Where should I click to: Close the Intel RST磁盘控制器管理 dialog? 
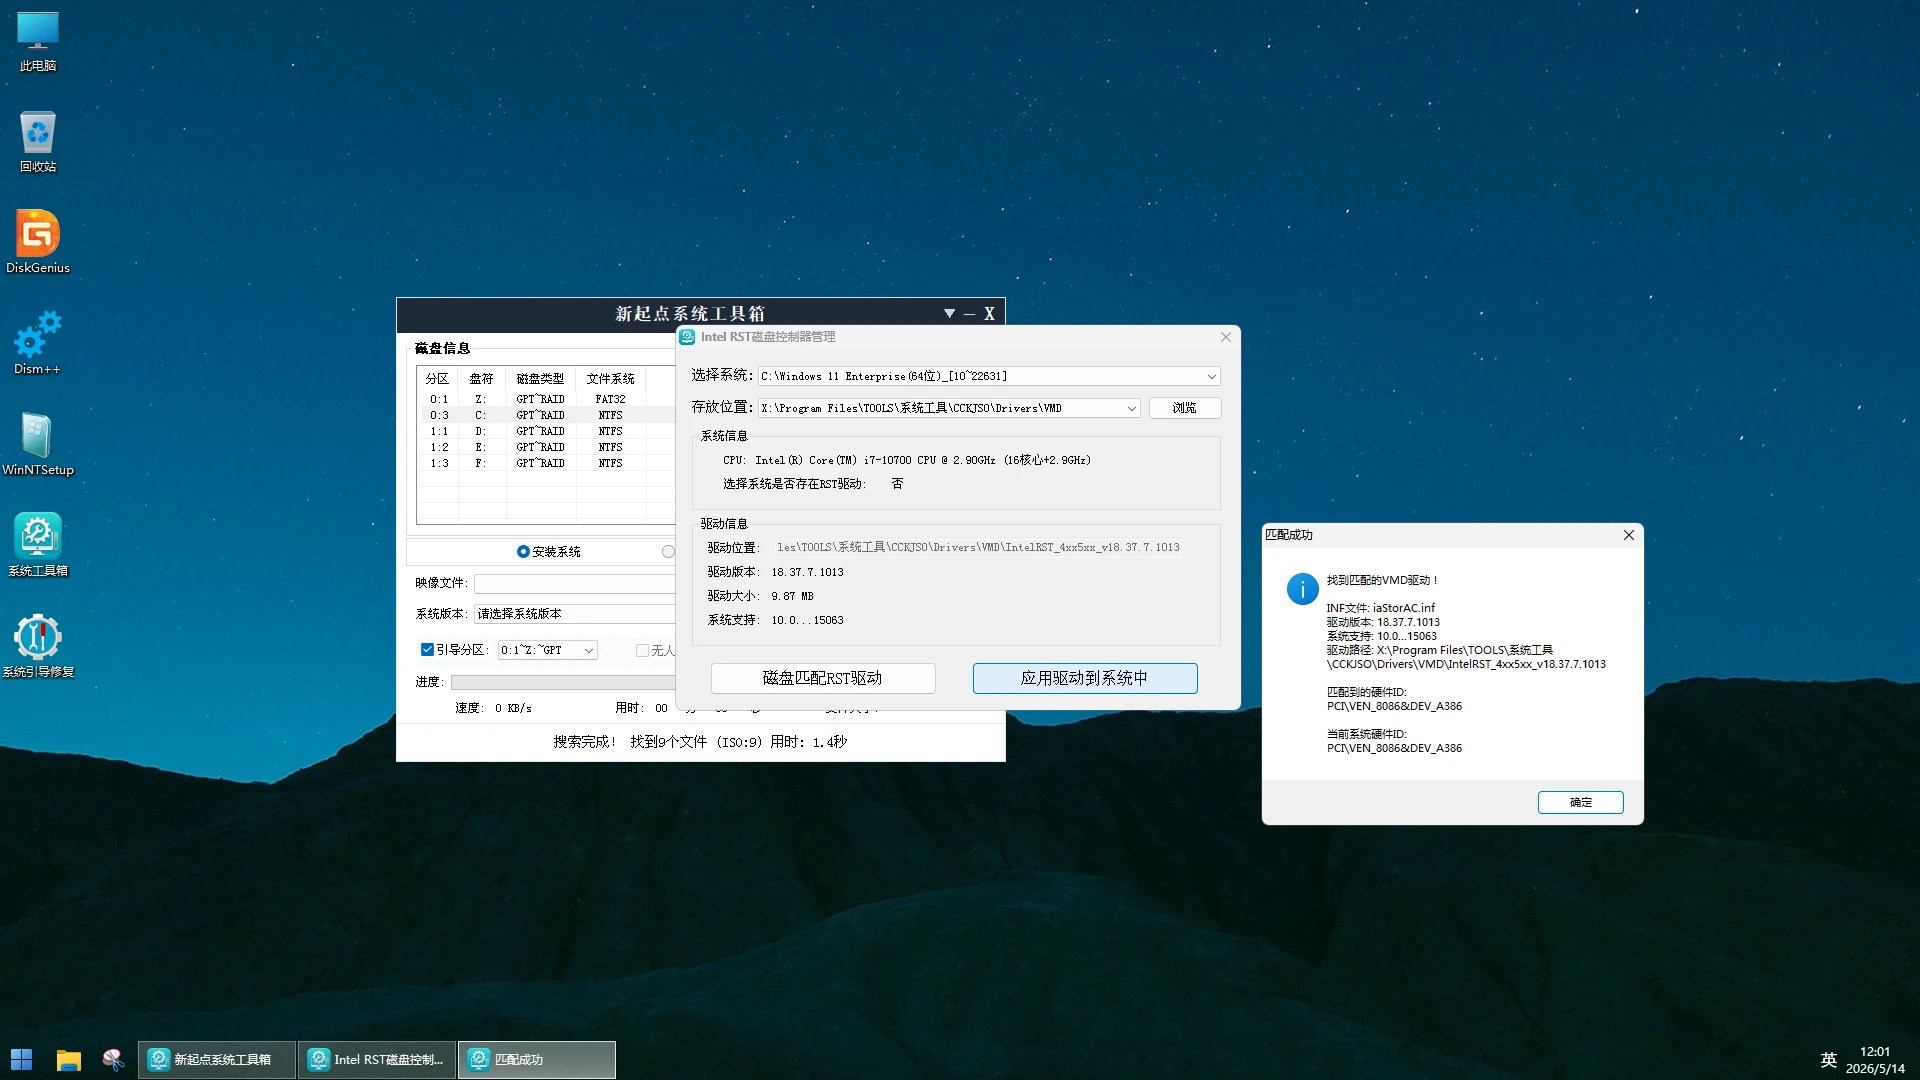(1225, 337)
